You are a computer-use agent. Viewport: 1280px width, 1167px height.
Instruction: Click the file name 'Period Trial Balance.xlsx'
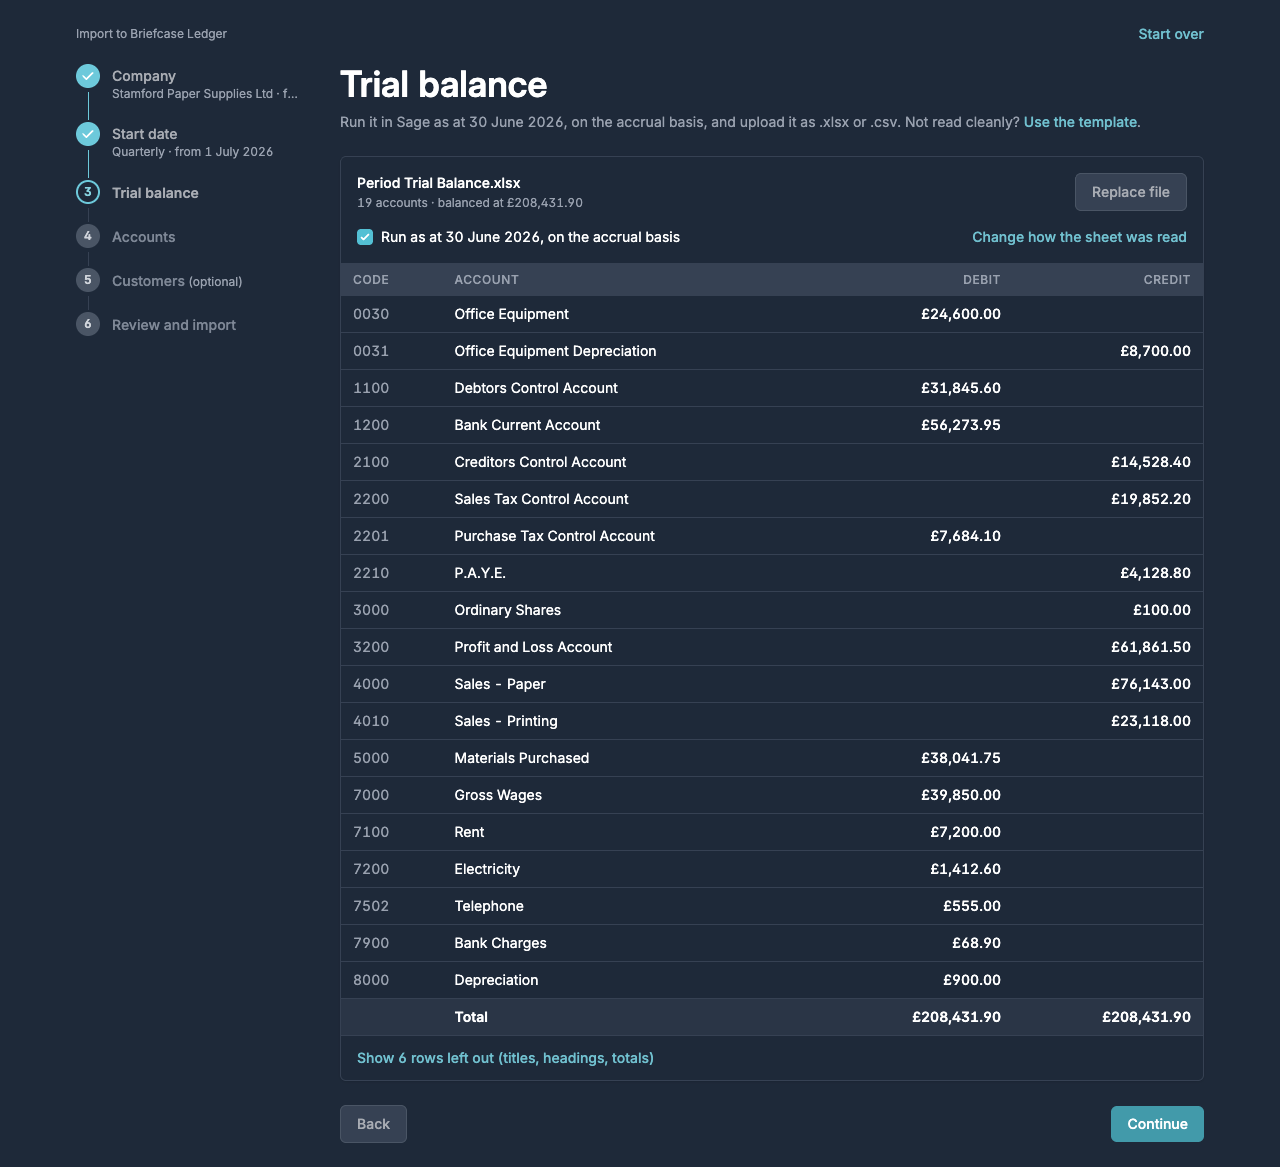439,183
